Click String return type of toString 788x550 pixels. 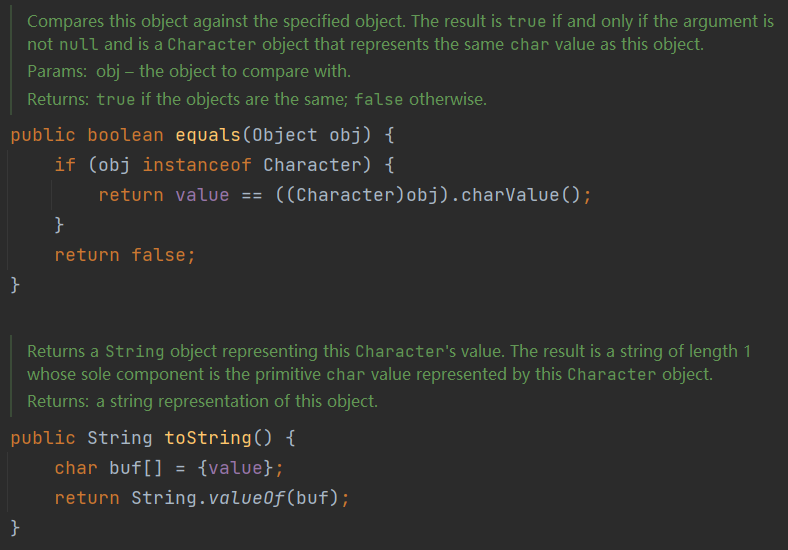pyautogui.click(x=120, y=438)
